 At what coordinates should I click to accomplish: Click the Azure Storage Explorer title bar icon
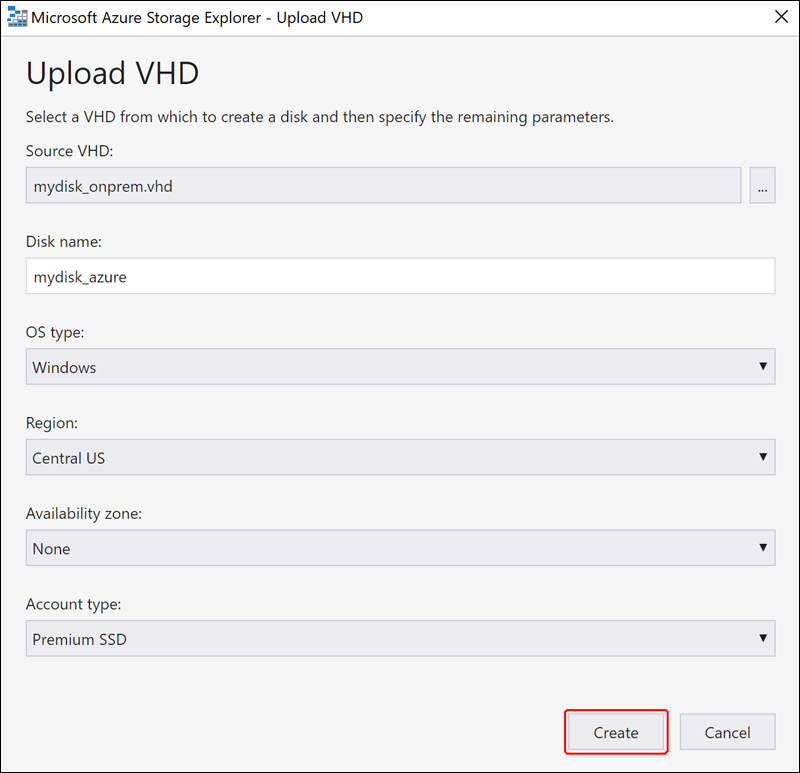pyautogui.click(x=17, y=17)
